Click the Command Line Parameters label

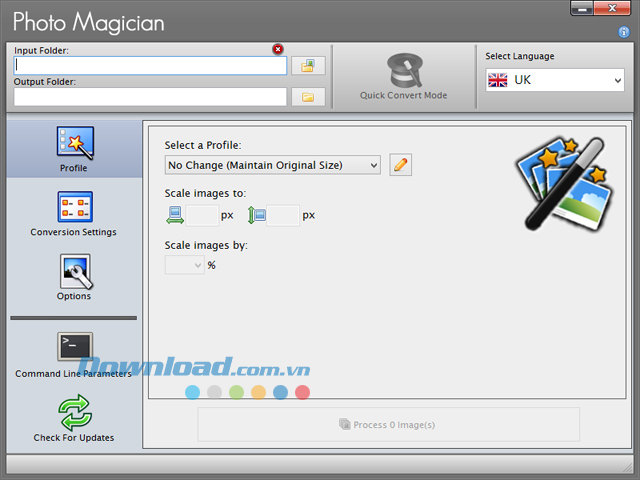[73, 373]
